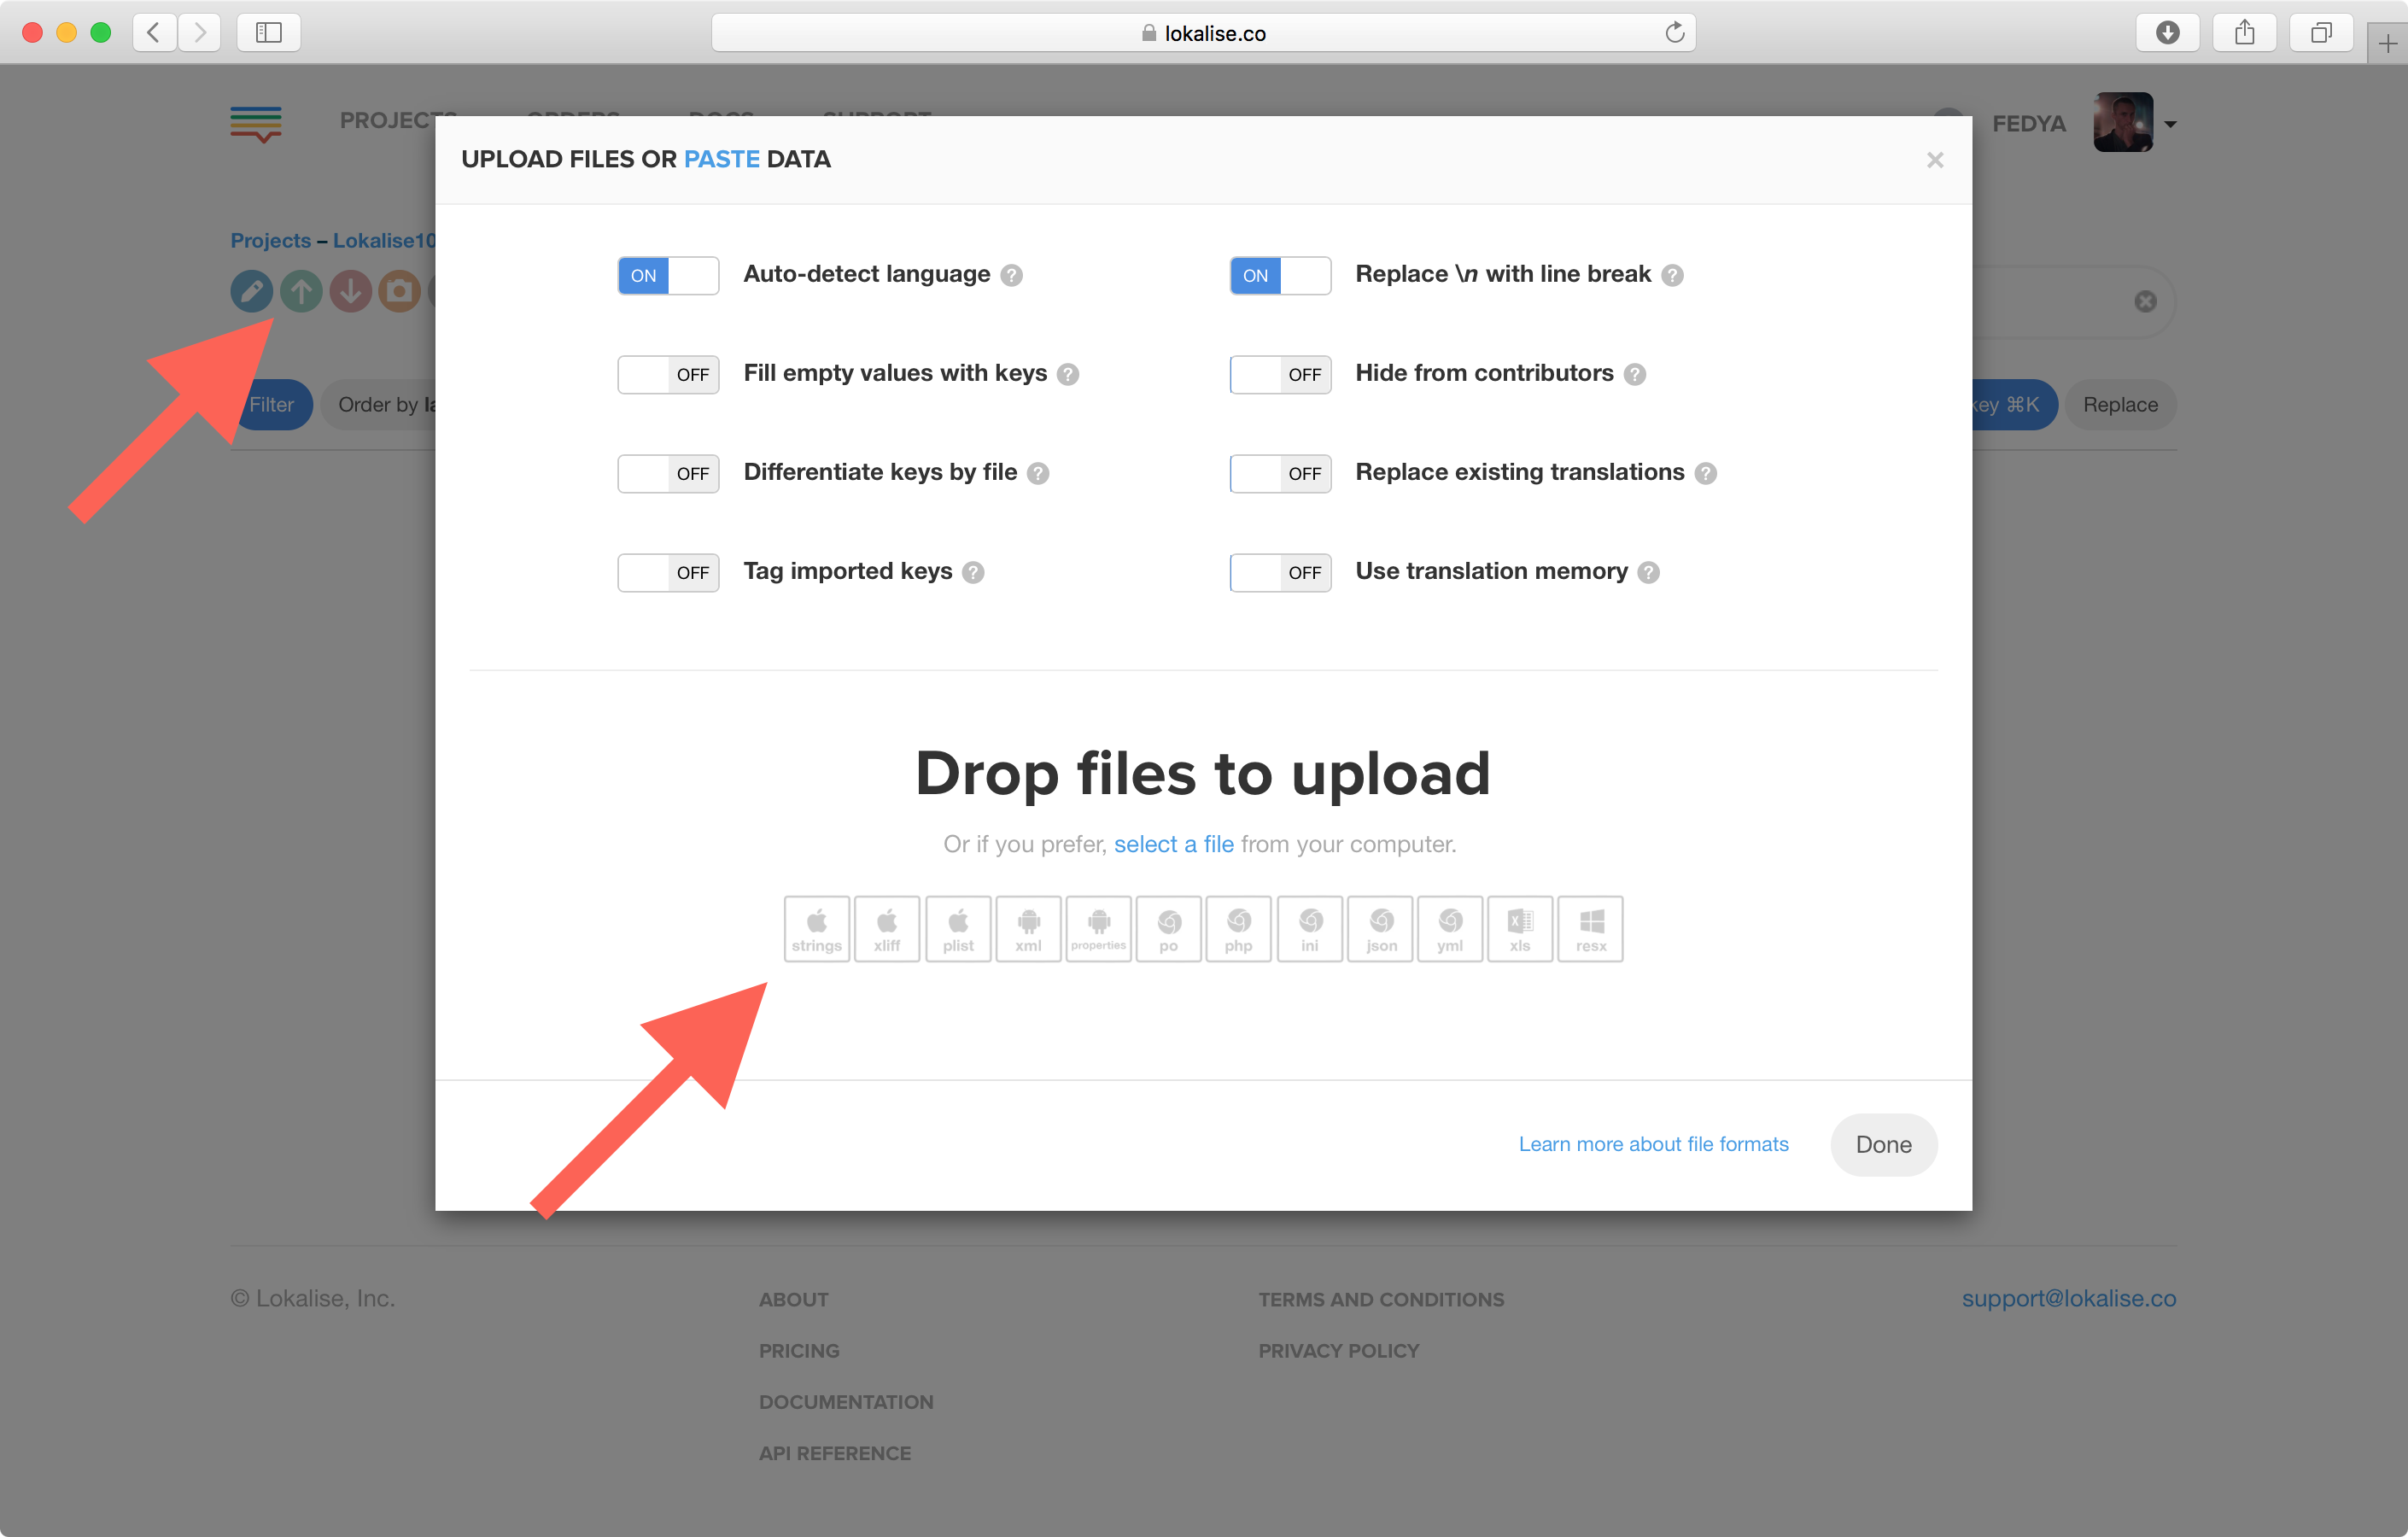2408x1537 pixels.
Task: Select the ini file format icon
Action: point(1310,929)
